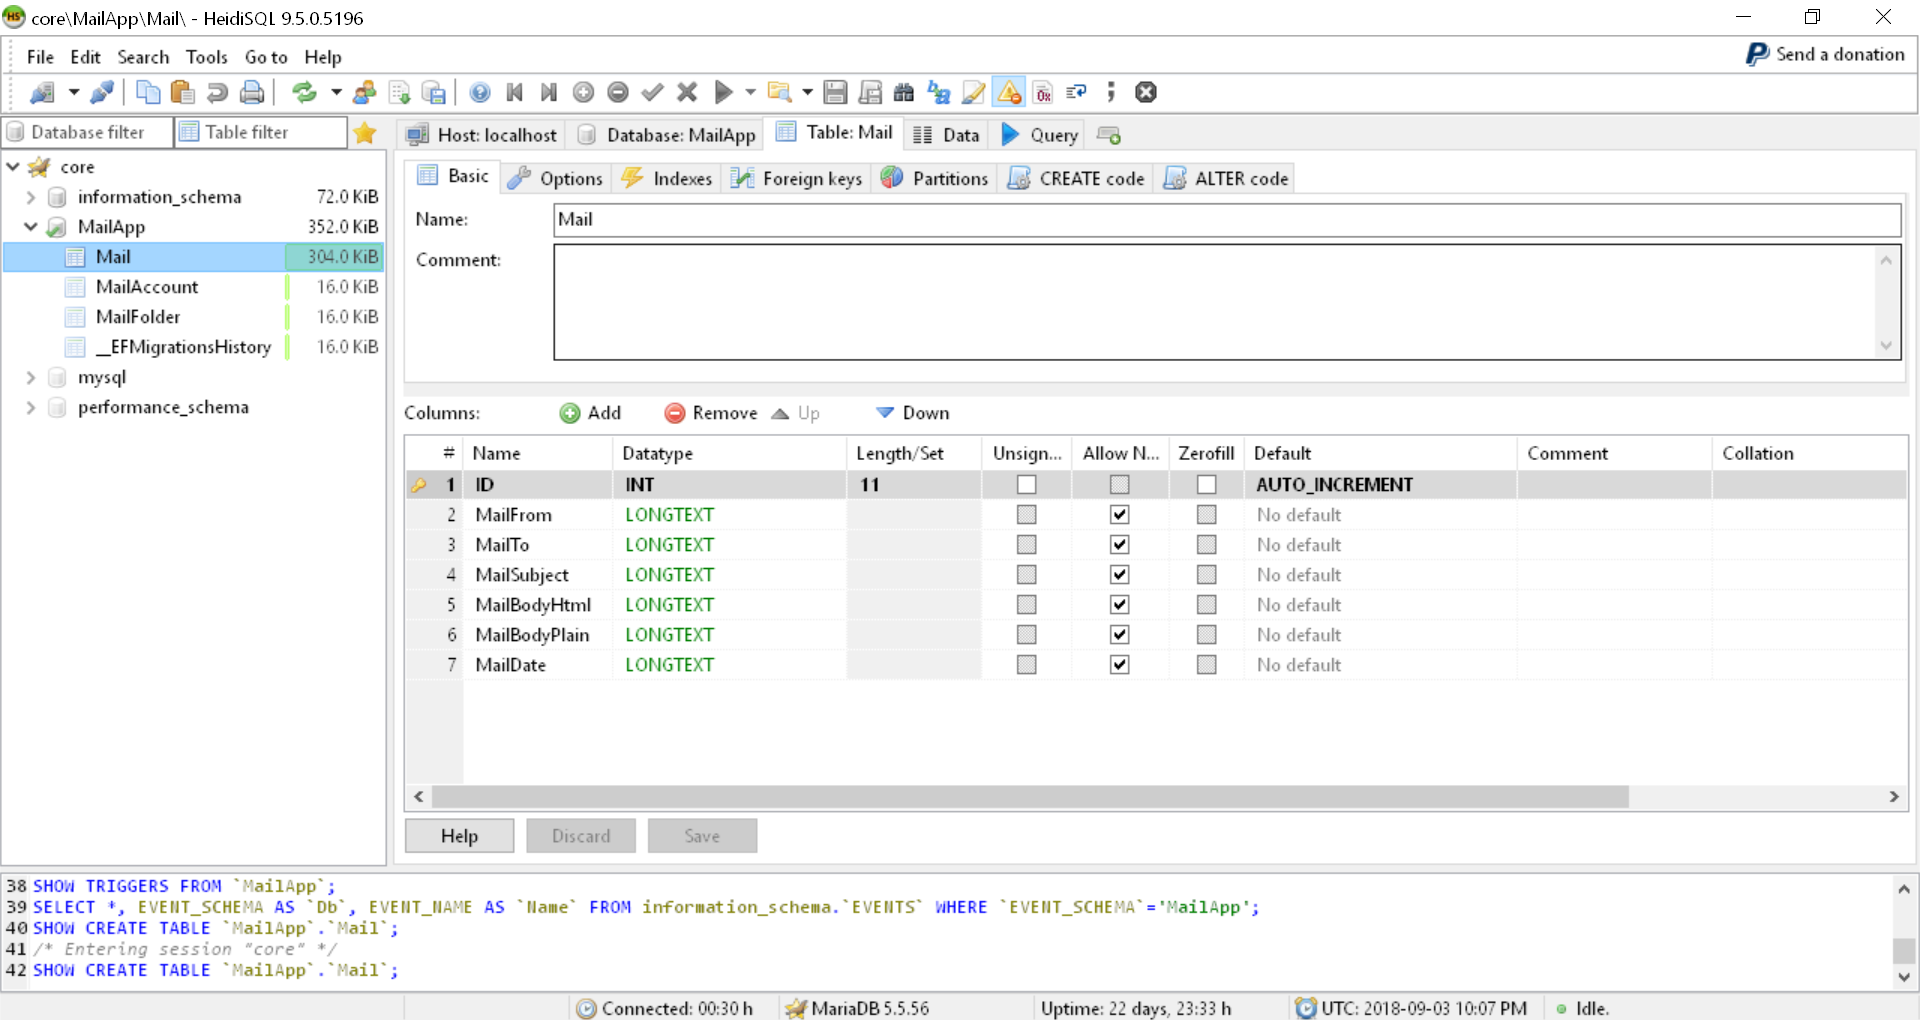Screen dimensions: 1920x1020
Task: Click the yellow star favorites icon
Action: pos(365,133)
